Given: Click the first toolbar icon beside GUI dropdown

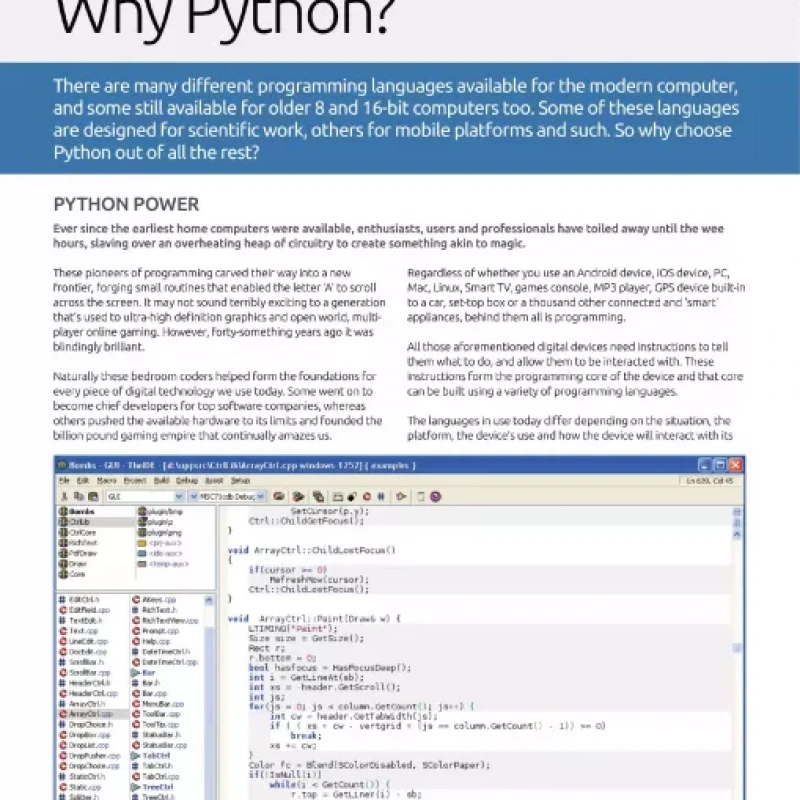Looking at the screenshot, I should 64,496.
